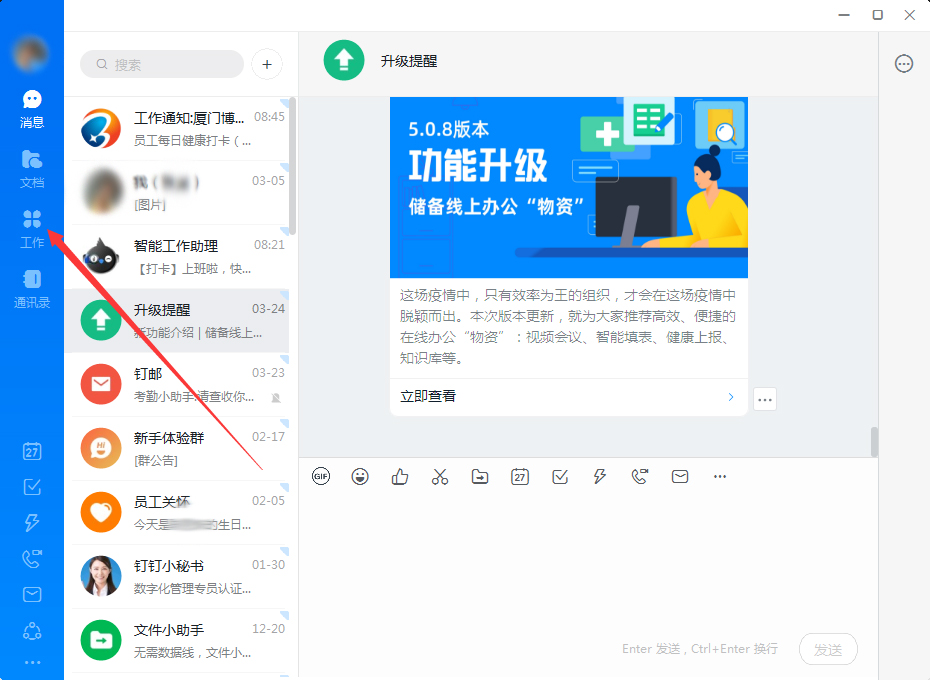Screen dimensions: 930x680
Task: Switch to the 通讯录 (Contacts) section
Action: (x=31, y=289)
